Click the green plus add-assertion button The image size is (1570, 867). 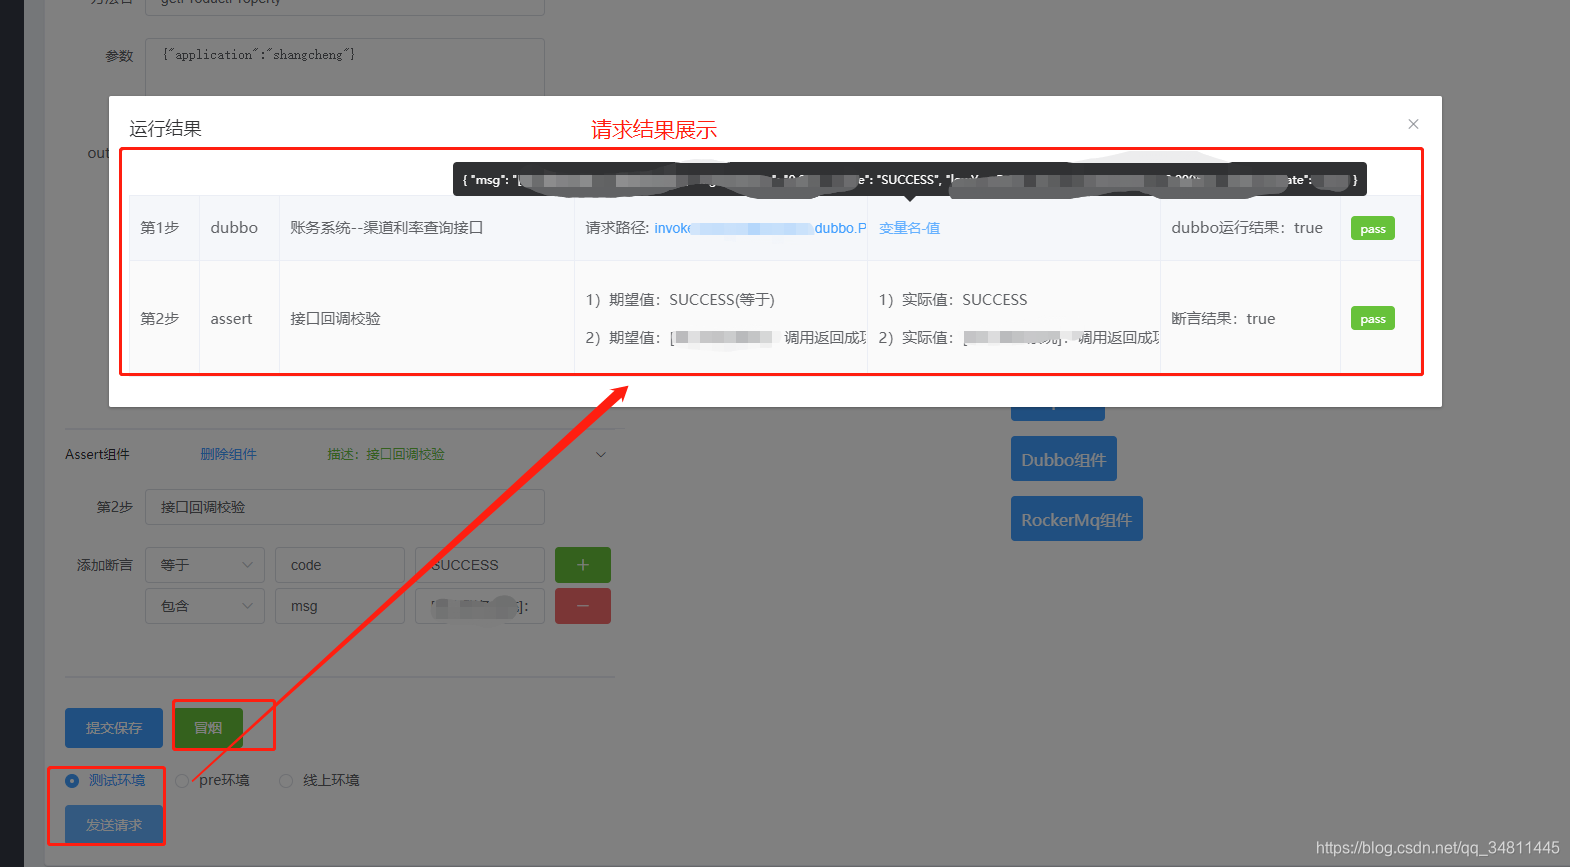click(x=583, y=565)
